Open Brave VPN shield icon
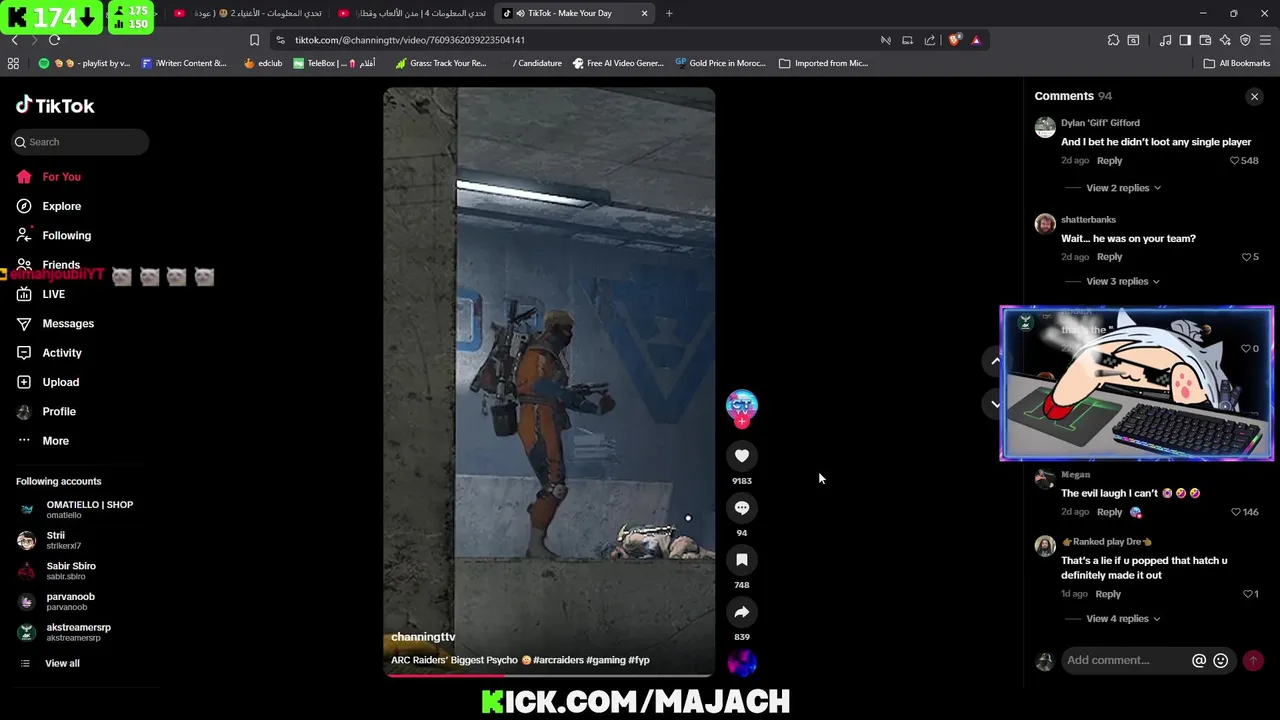 coord(1245,40)
